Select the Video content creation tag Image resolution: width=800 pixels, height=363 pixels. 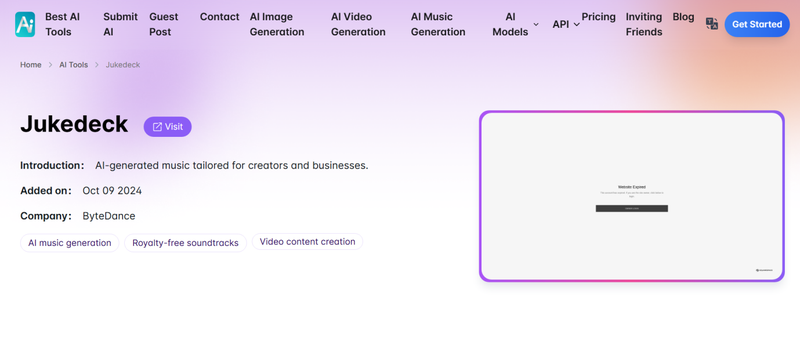[307, 242]
